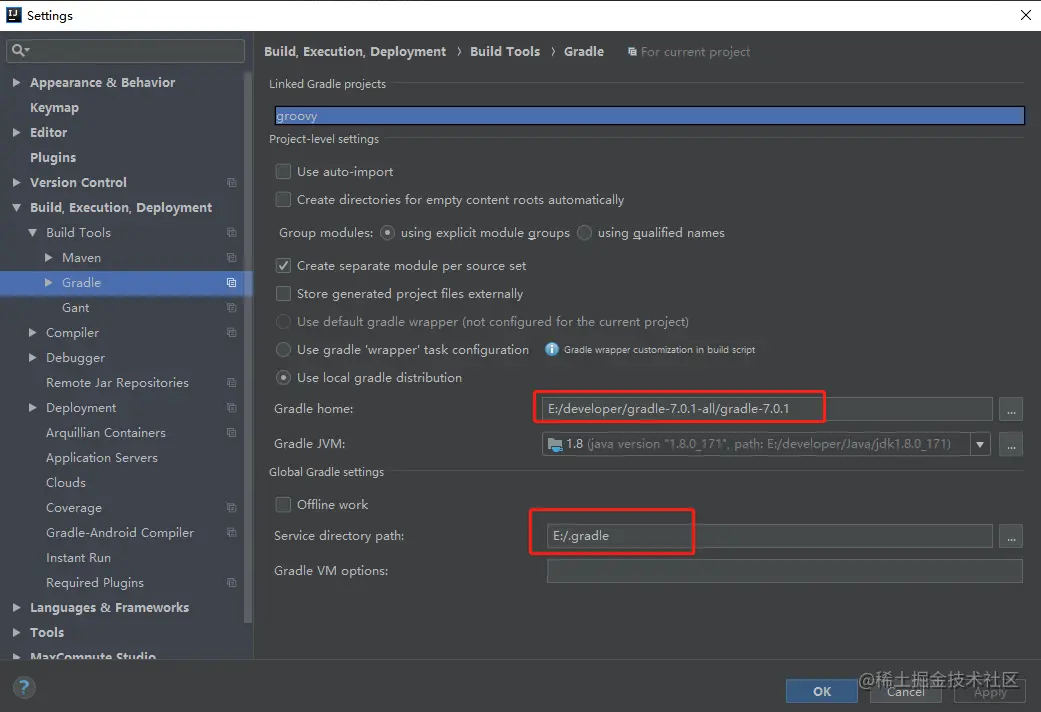Click the JDK folder icon in Gradle JVM field
Screen dimensions: 1041x712
(x=554, y=444)
